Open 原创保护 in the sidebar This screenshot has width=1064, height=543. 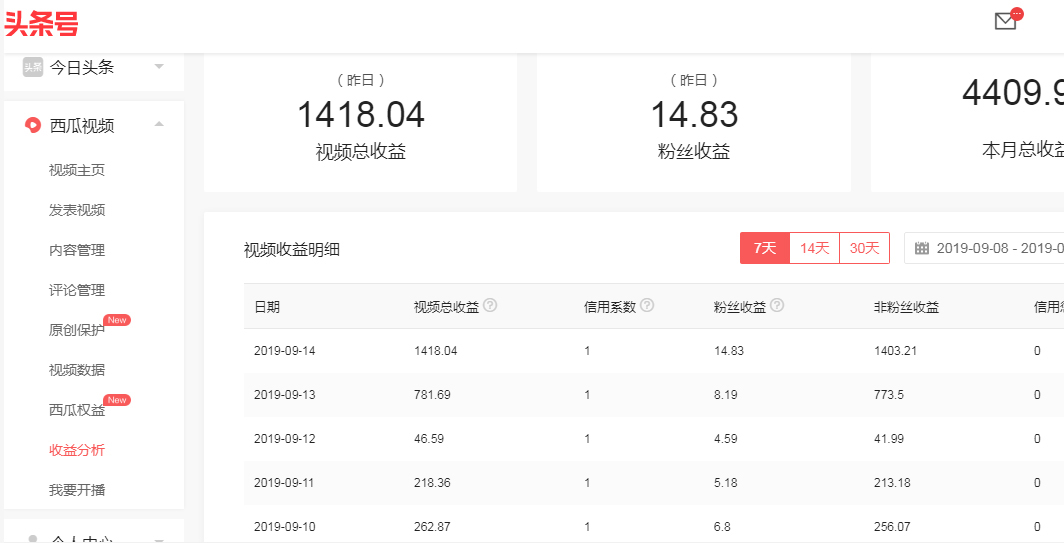(77, 330)
